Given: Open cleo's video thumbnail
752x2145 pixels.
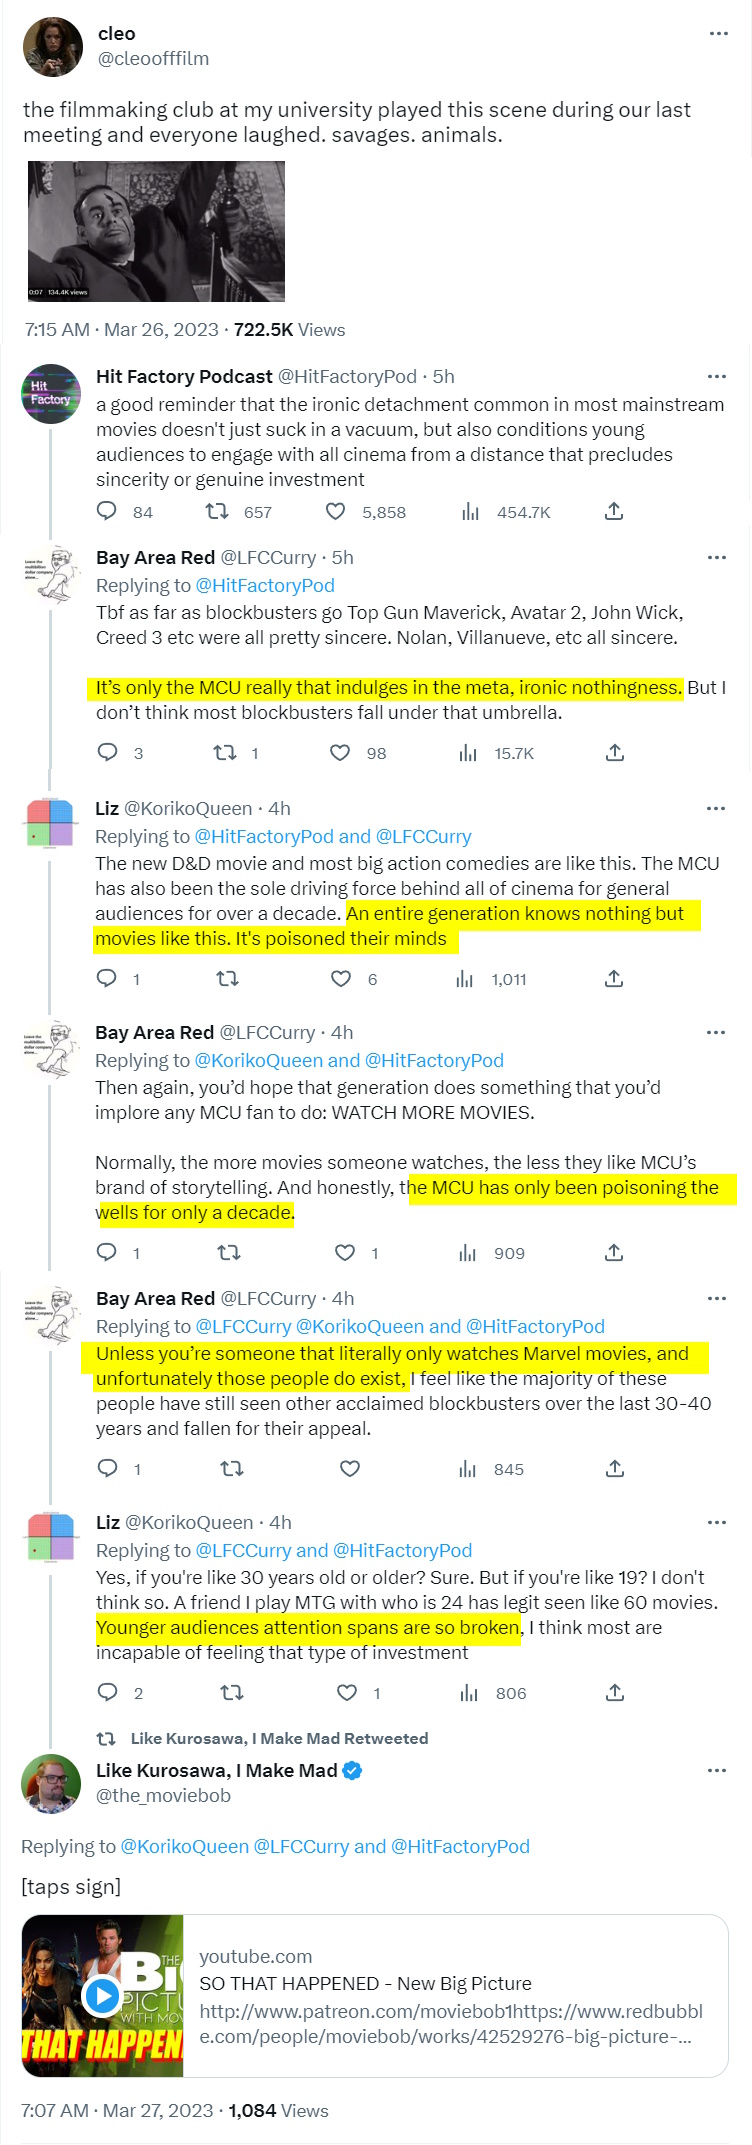Looking at the screenshot, I should tap(156, 231).
